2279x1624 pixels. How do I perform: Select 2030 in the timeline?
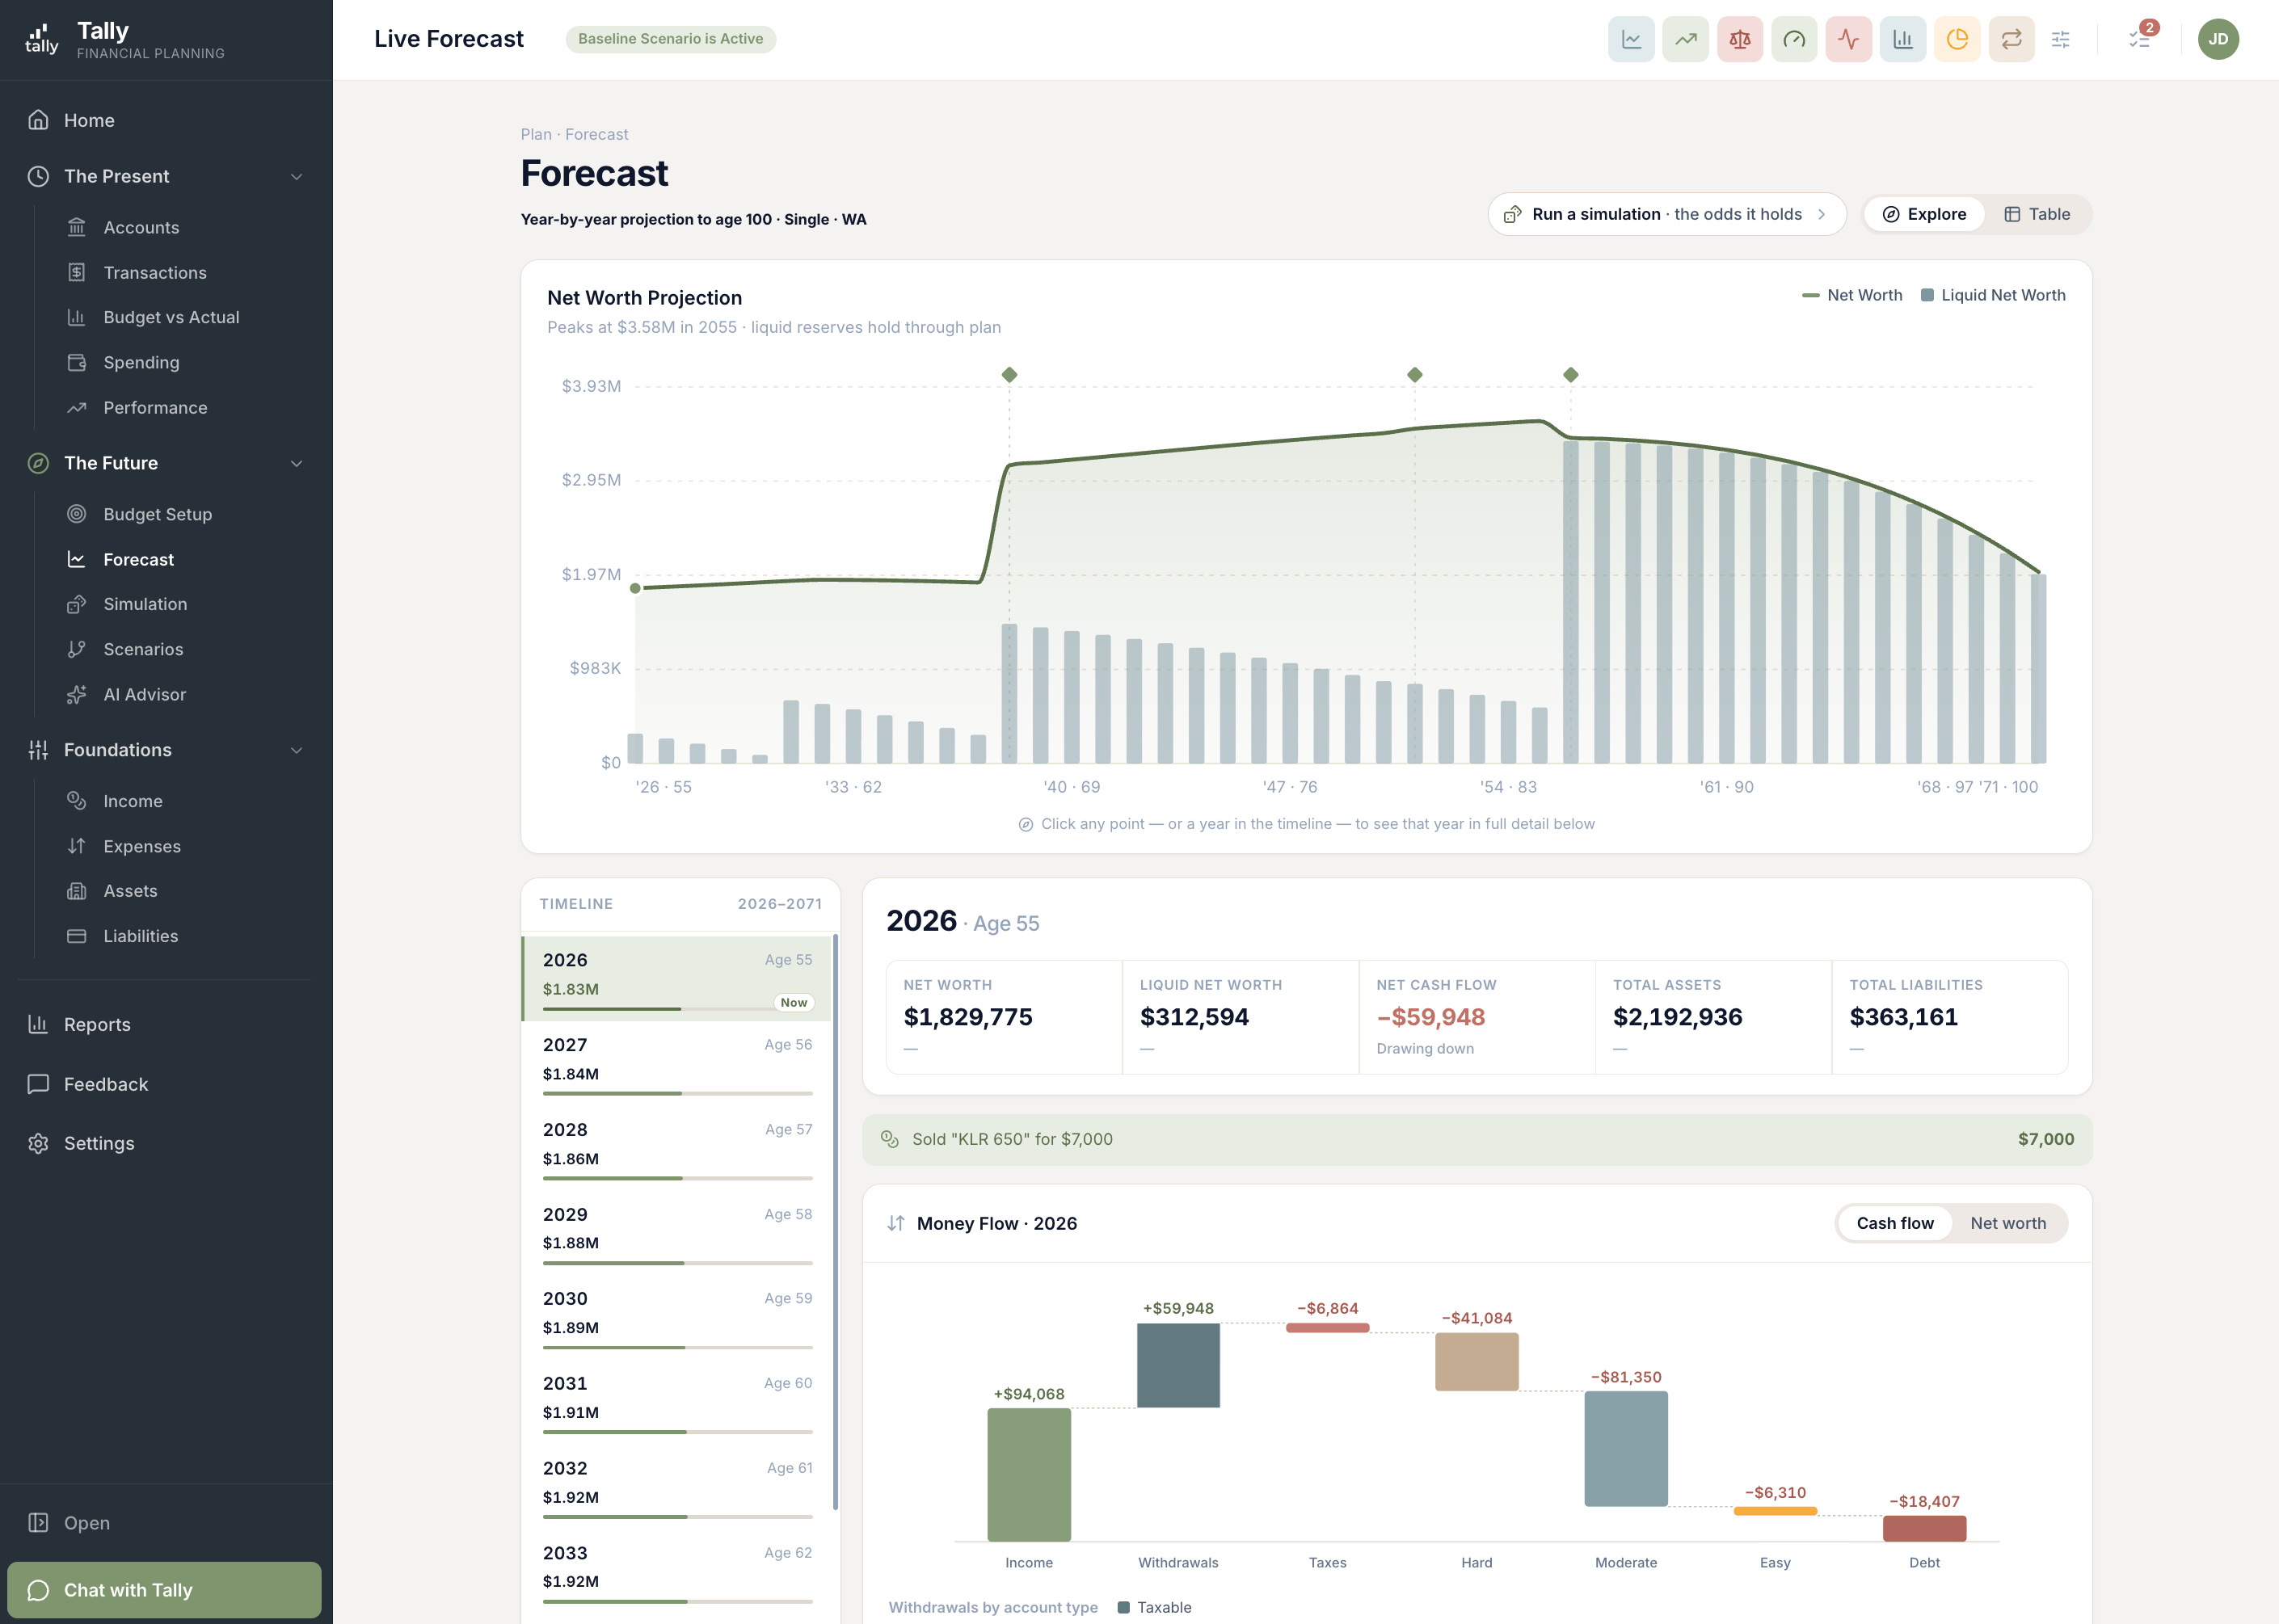[x=677, y=1317]
